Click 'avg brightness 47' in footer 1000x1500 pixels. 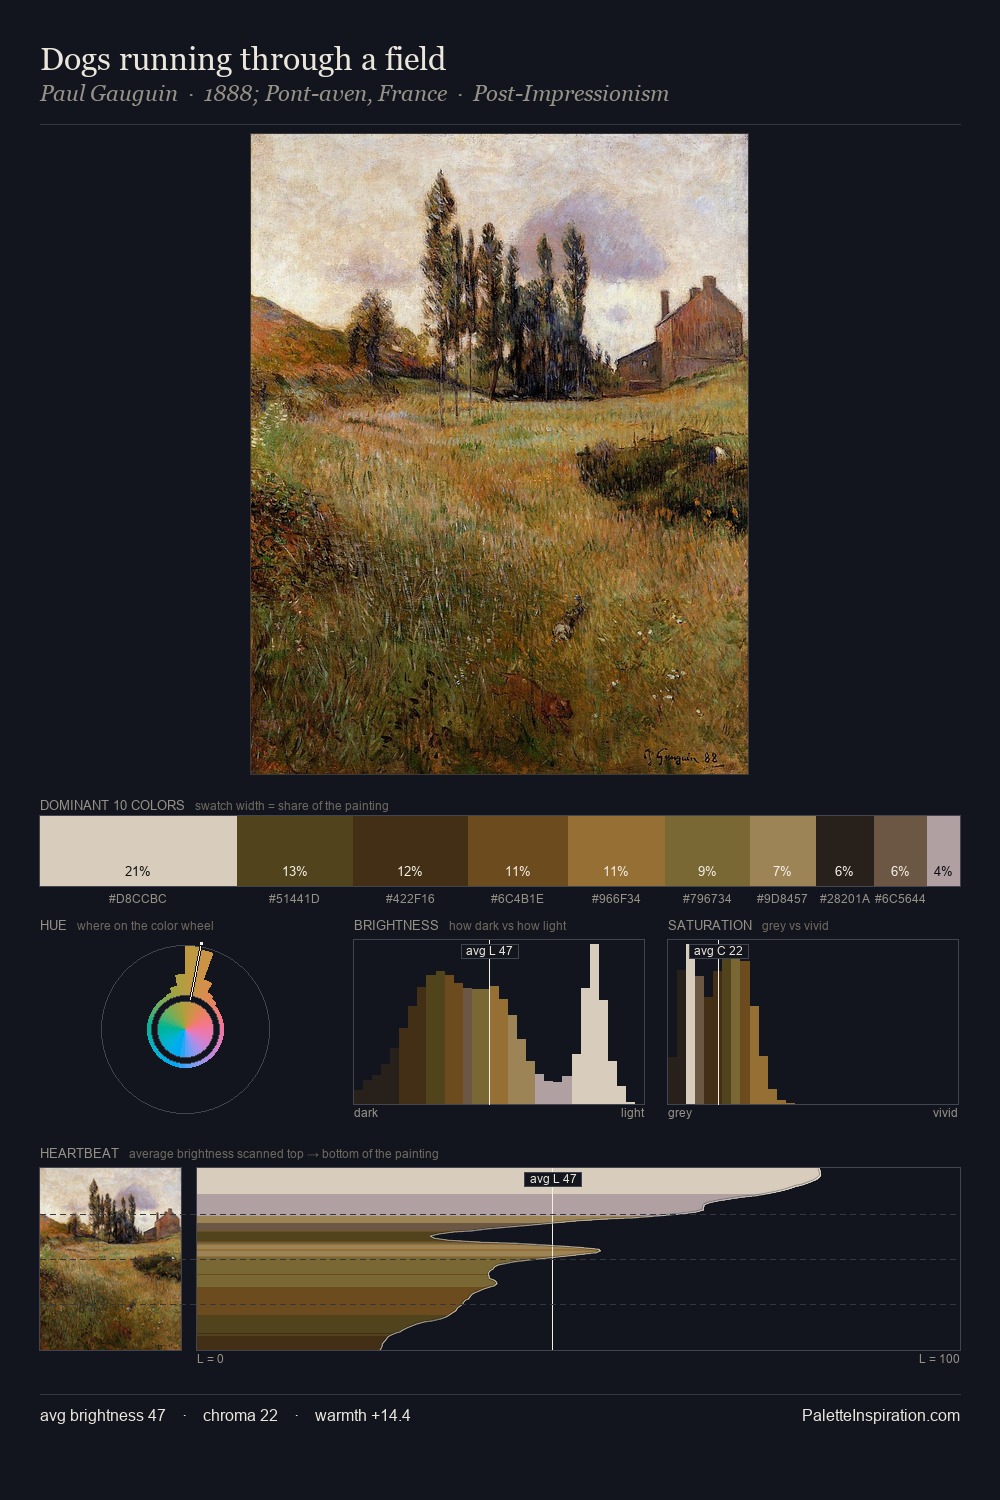click(103, 1416)
